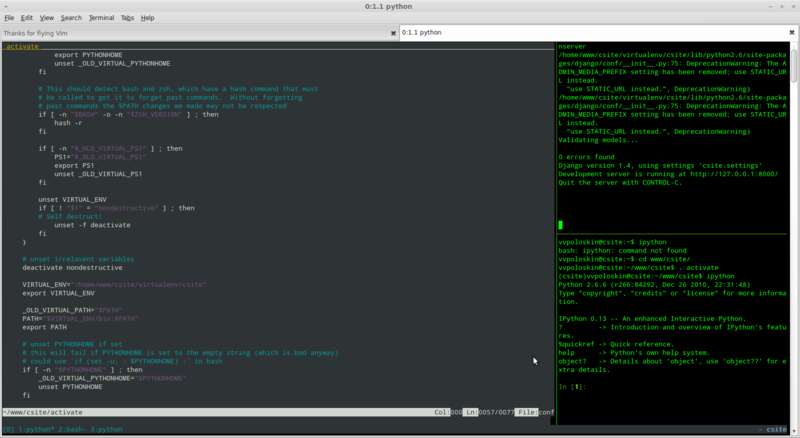The height and width of the screenshot is (438, 800).
Task: Click the 'activate' buffer label in Vim
Action: pyautogui.click(x=22, y=46)
